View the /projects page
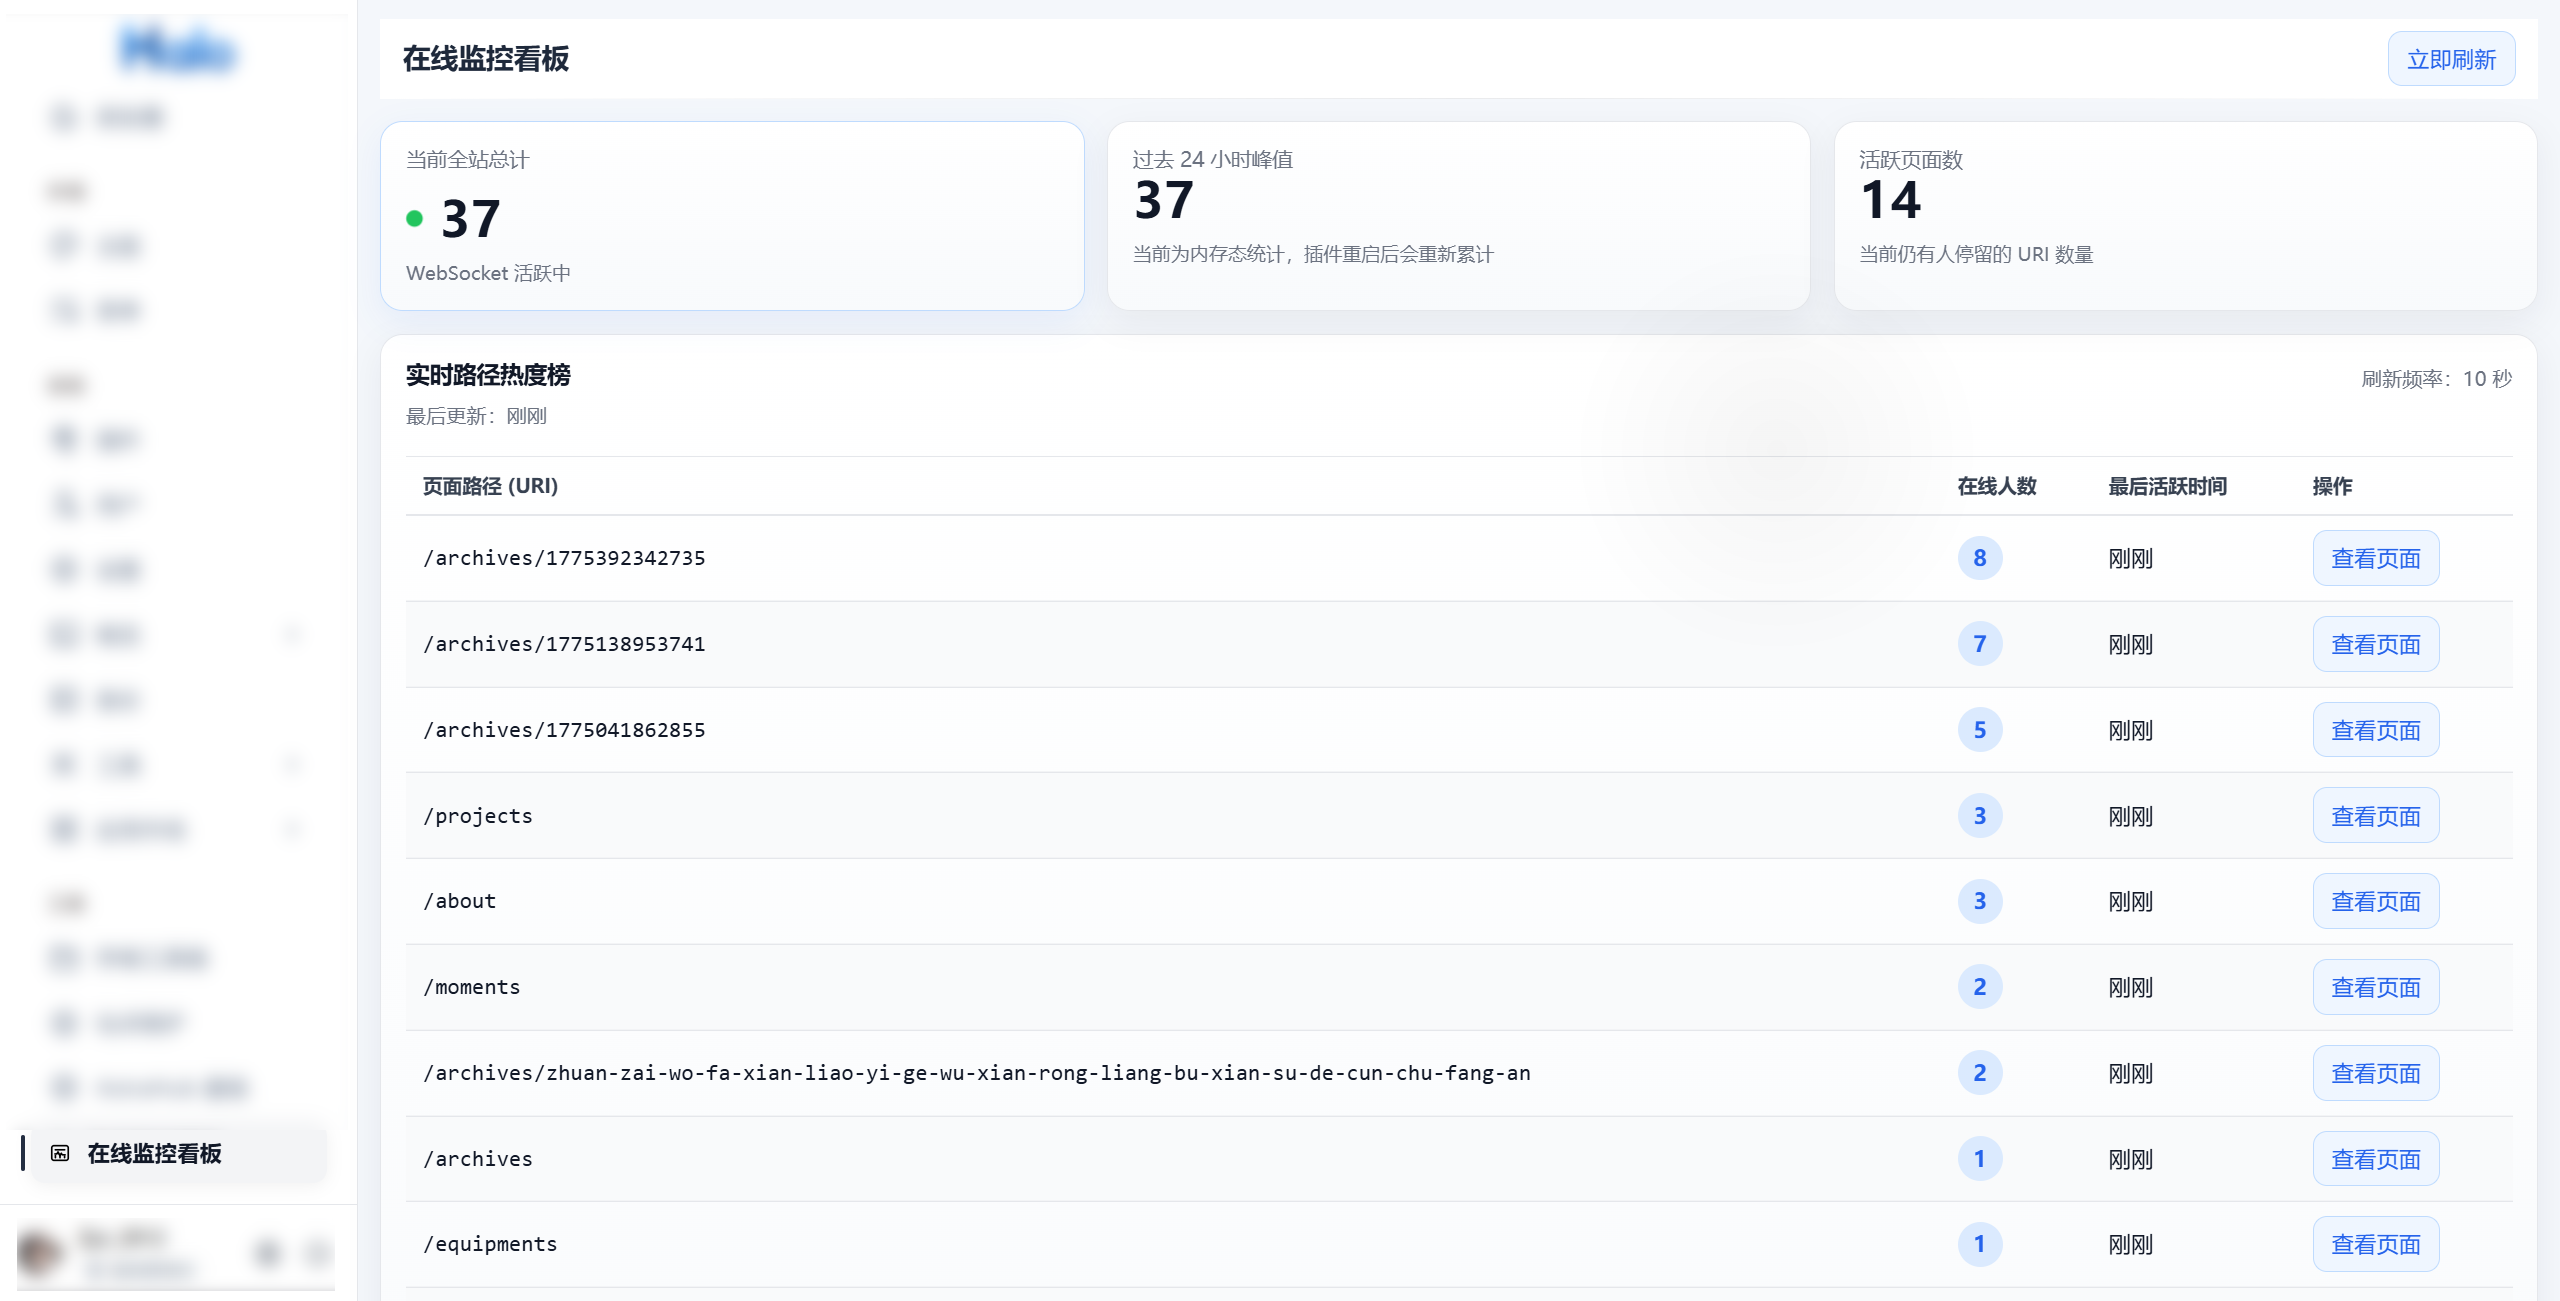The width and height of the screenshot is (2560, 1301). point(2375,816)
